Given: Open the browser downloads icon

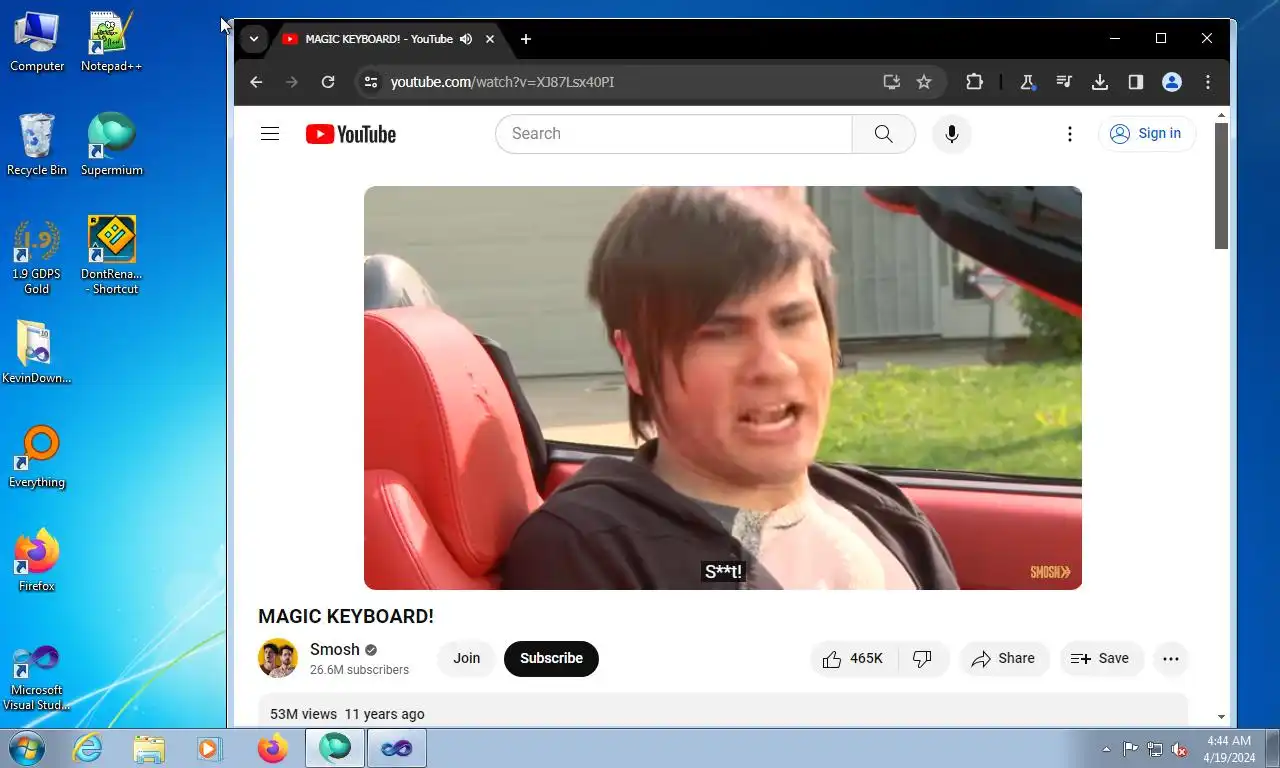Looking at the screenshot, I should pyautogui.click(x=1100, y=82).
